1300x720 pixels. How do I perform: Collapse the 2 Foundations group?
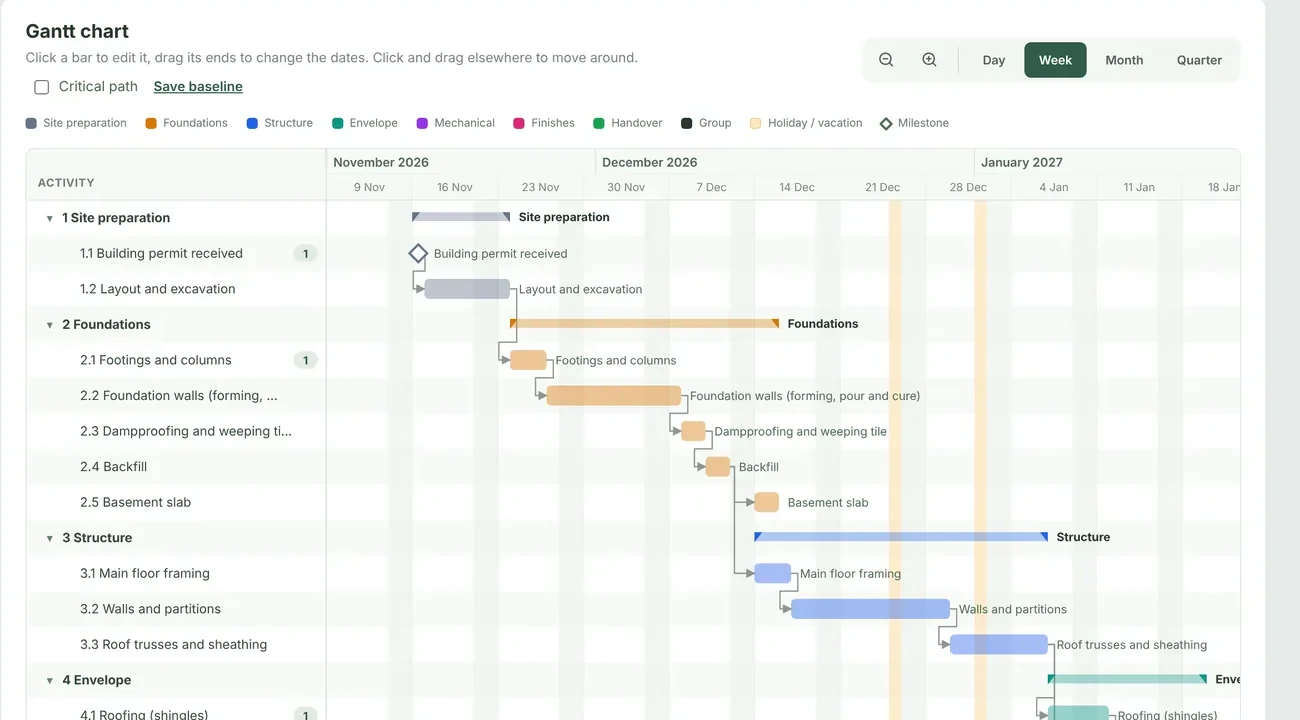coord(50,325)
